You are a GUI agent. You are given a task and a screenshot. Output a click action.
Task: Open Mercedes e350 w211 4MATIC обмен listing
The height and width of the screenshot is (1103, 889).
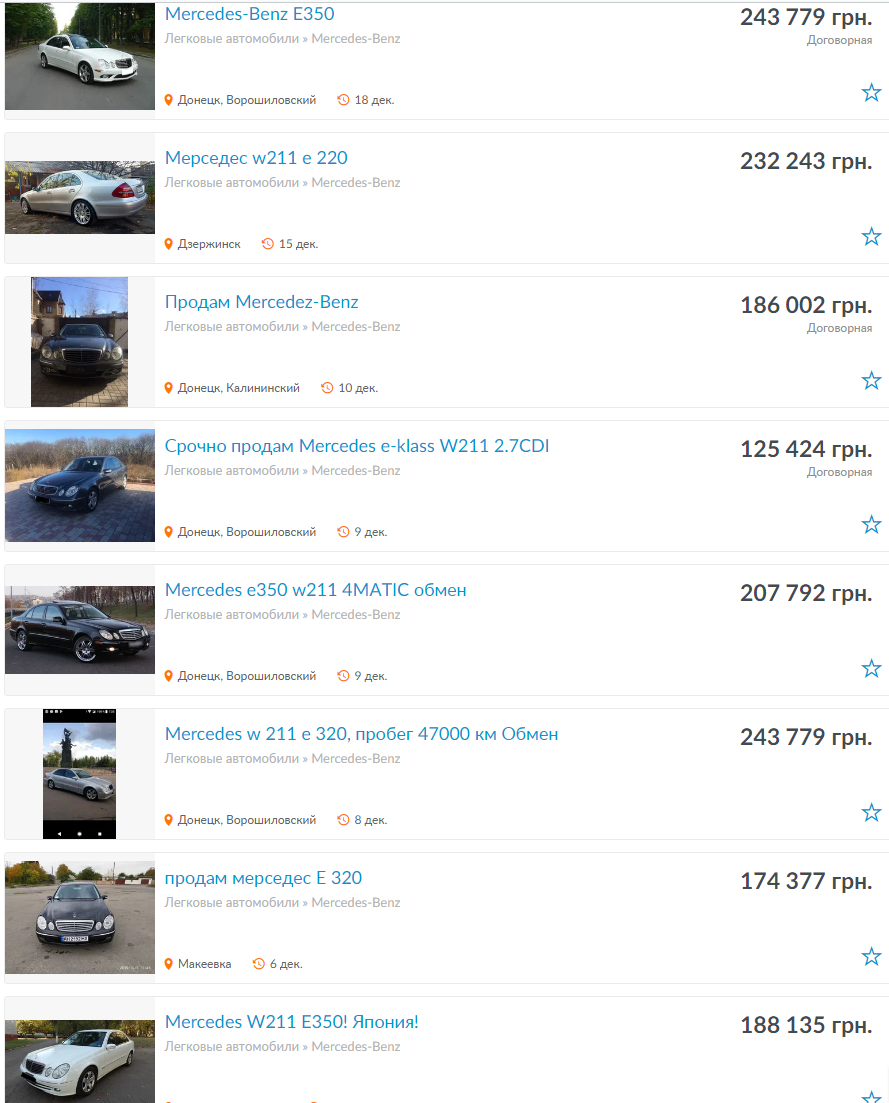coord(315,589)
